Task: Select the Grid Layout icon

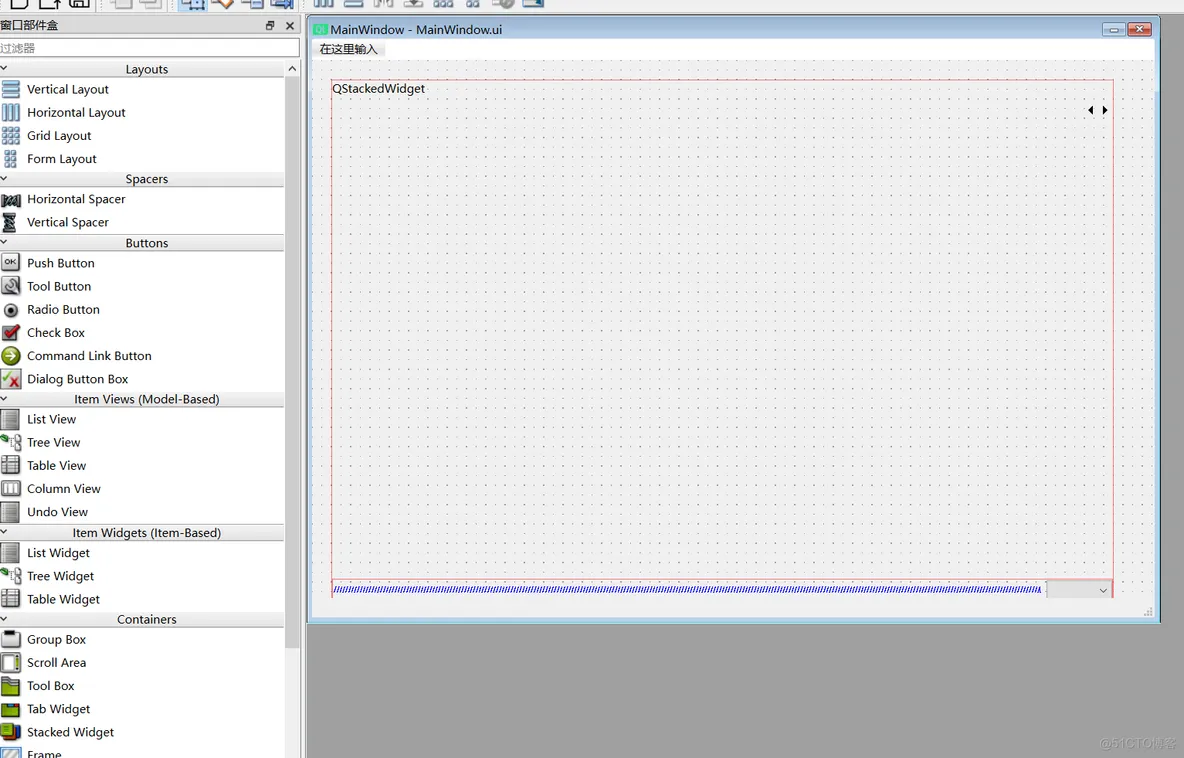Action: (x=11, y=135)
